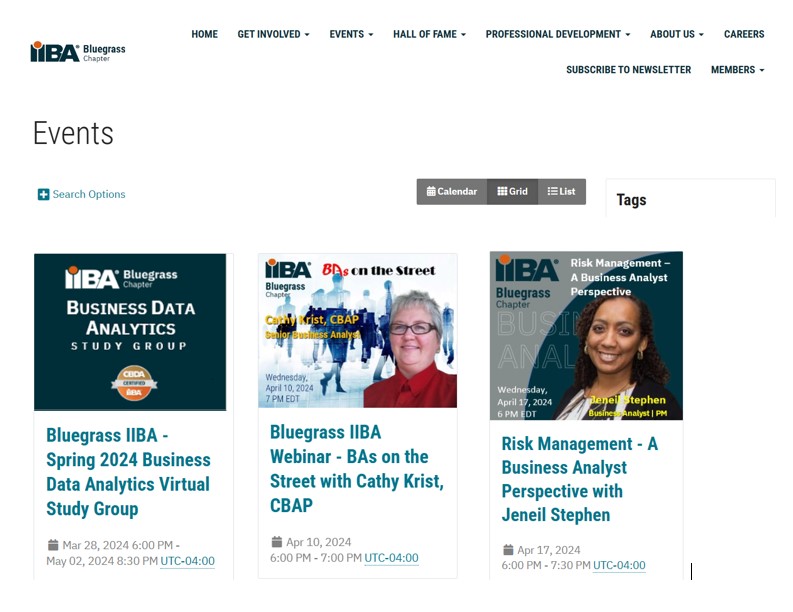Open Business Data Analytics Study Group event title
This screenshot has width=793, height=612.
[128, 472]
